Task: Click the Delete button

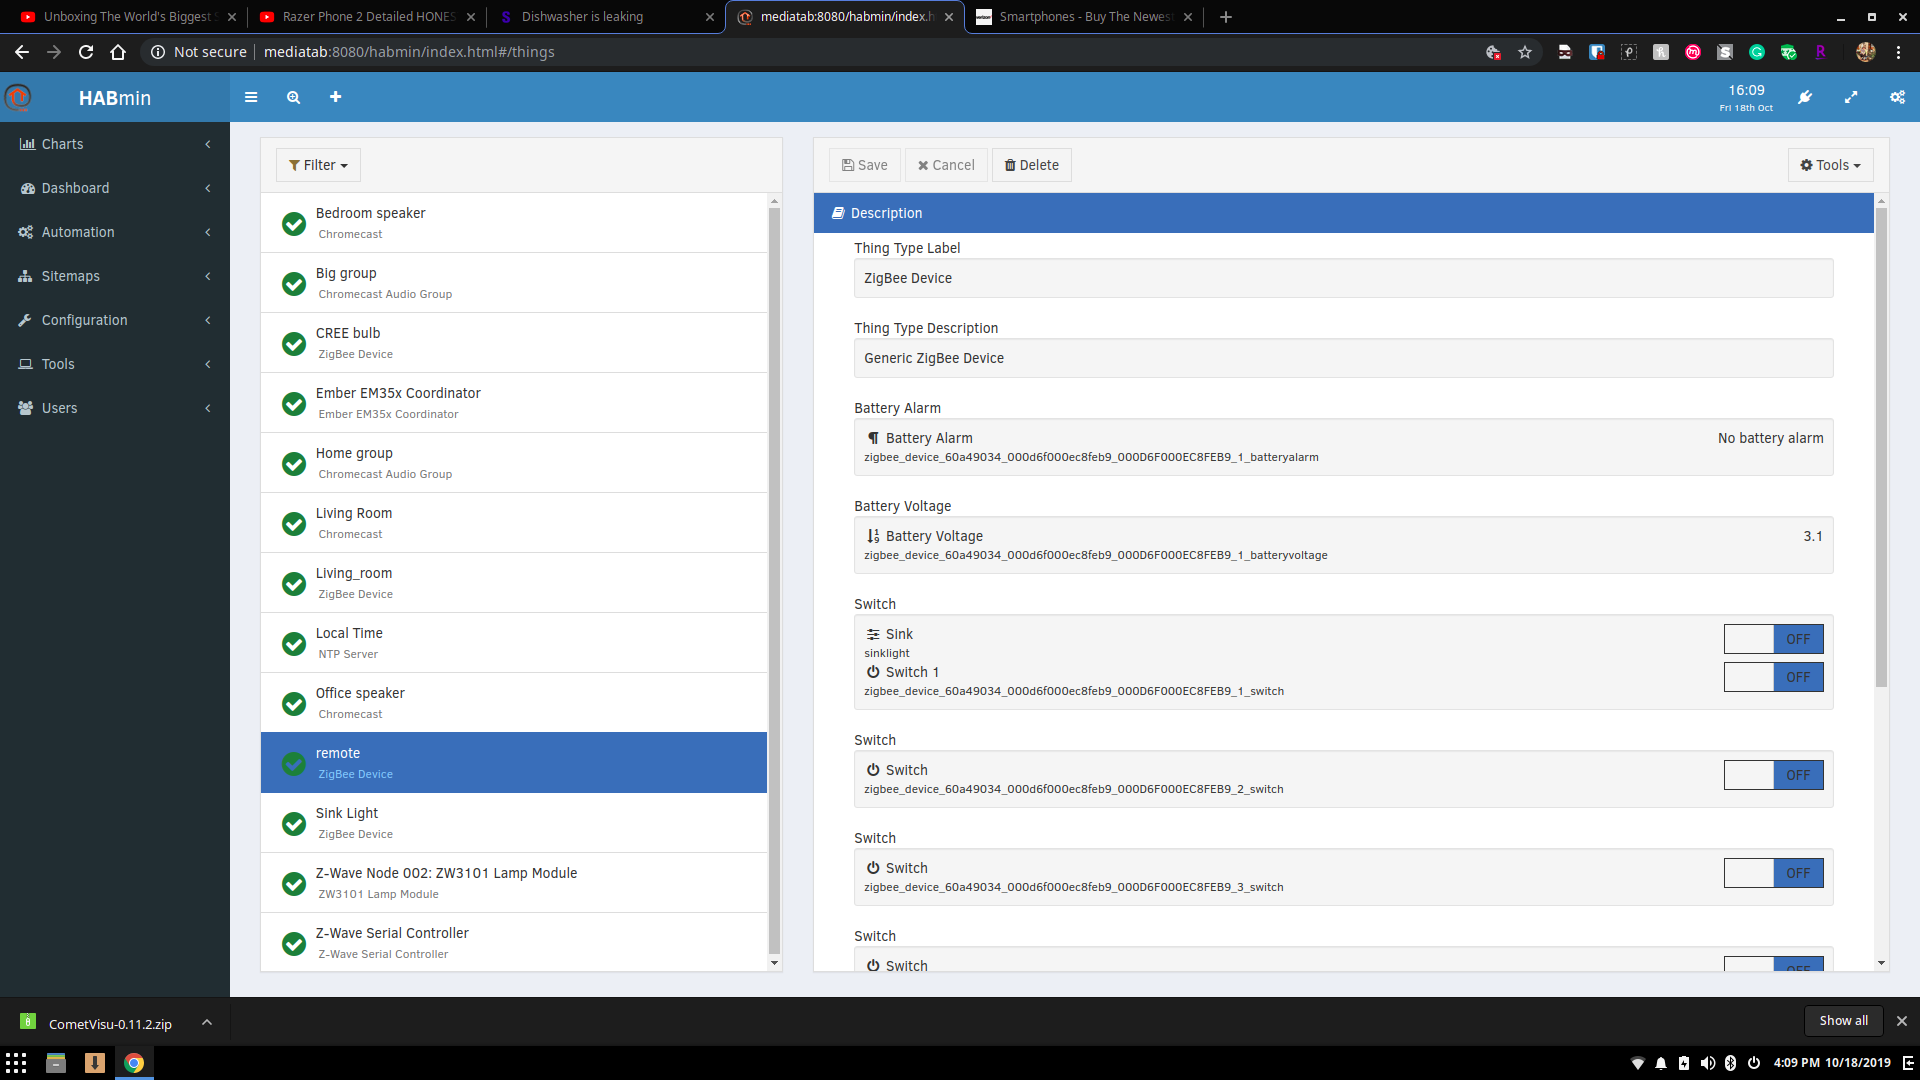Action: [x=1031, y=165]
